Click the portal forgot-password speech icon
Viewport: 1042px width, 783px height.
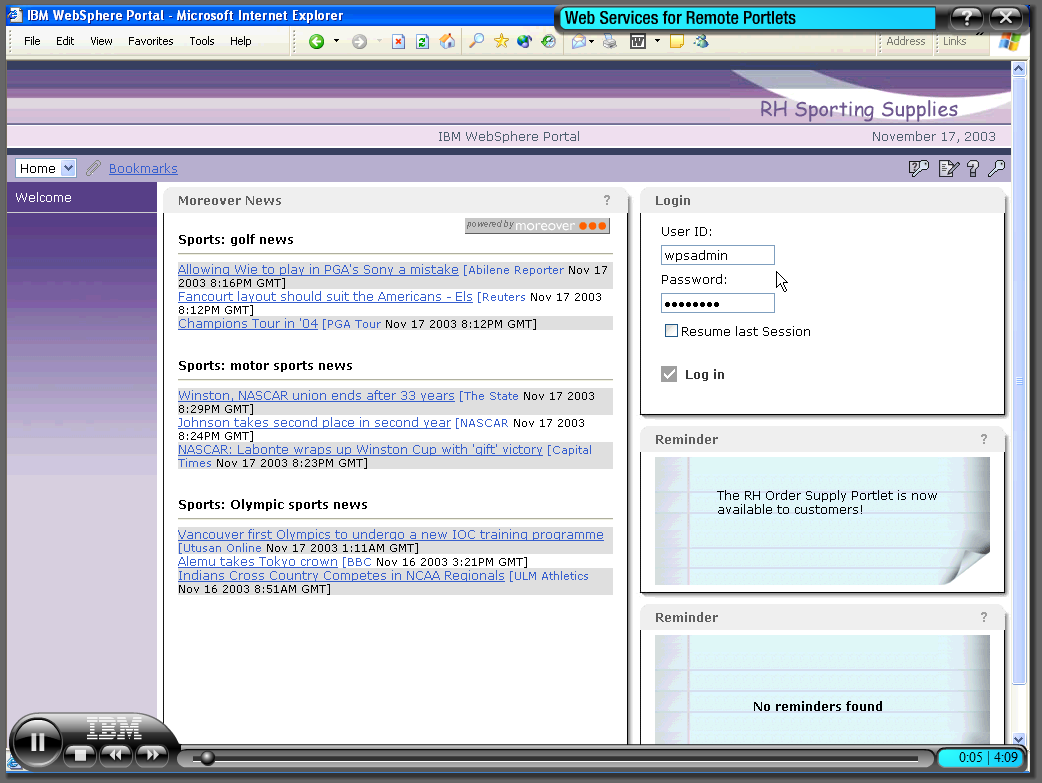918,169
